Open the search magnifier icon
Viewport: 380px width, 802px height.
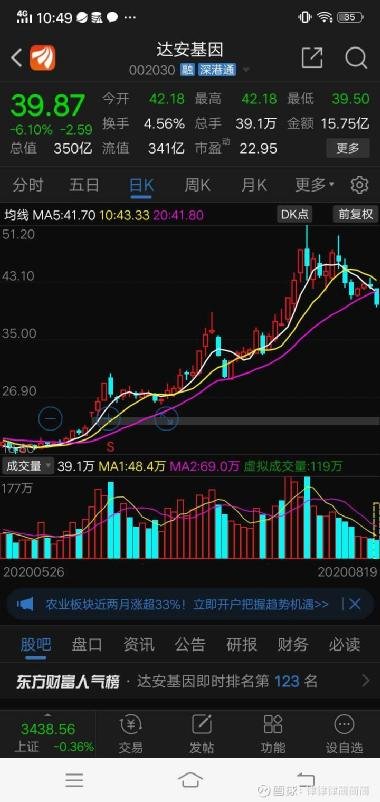tap(356, 57)
